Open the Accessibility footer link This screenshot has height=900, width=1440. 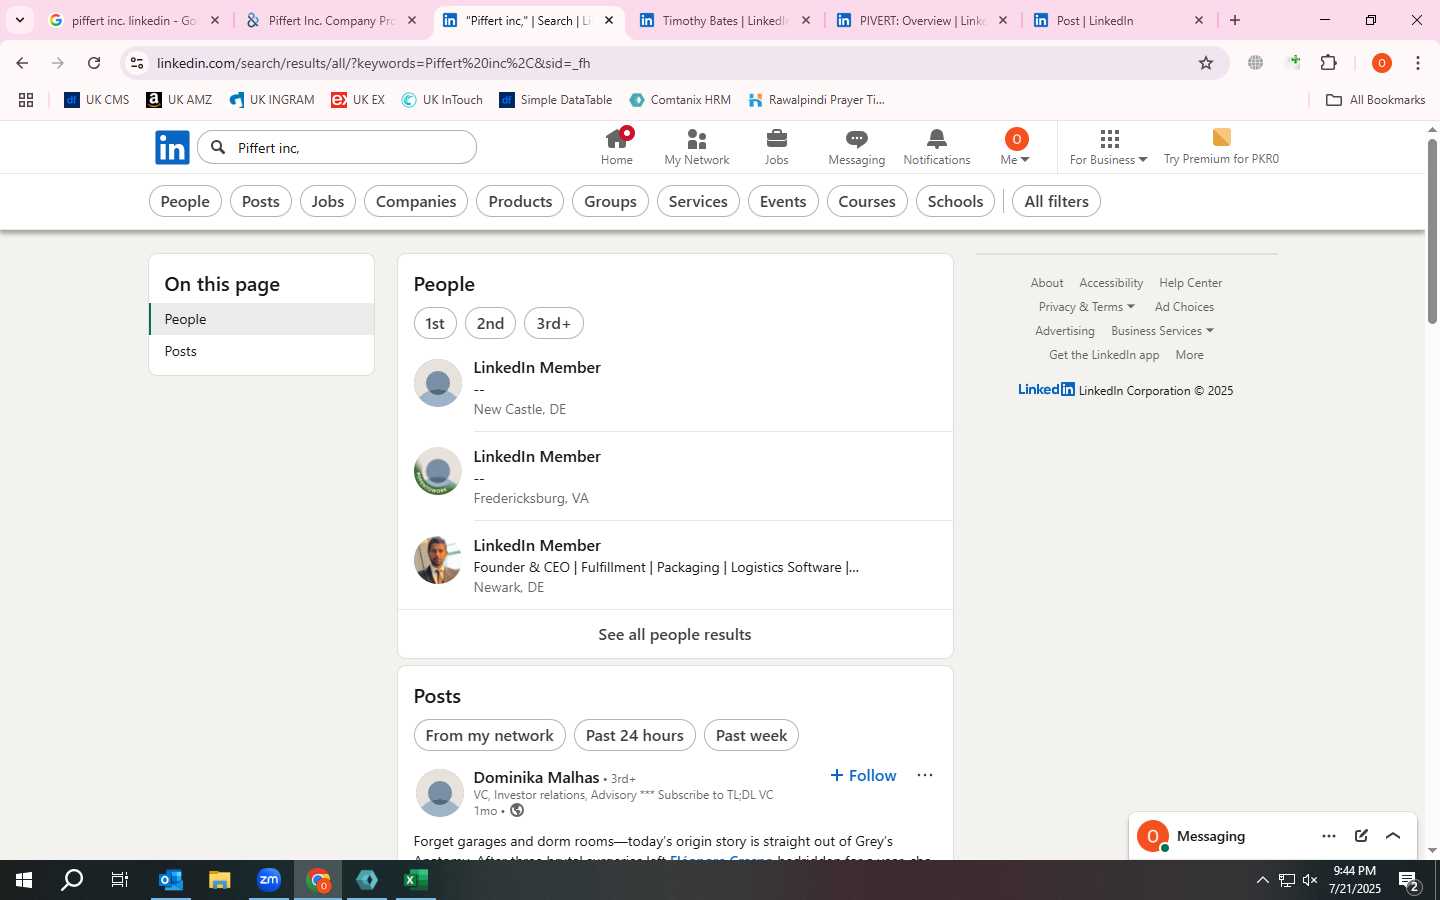pyautogui.click(x=1111, y=283)
